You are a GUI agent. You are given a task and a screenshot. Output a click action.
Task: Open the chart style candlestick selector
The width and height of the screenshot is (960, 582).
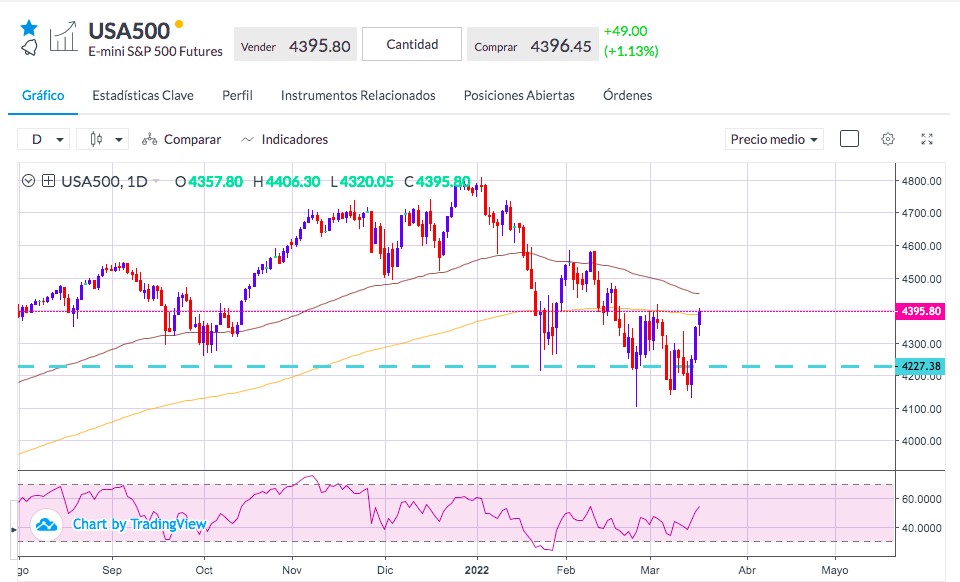[102, 140]
